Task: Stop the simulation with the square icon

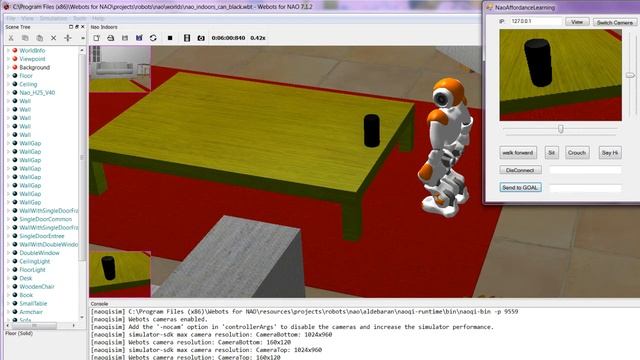Action: [170, 38]
